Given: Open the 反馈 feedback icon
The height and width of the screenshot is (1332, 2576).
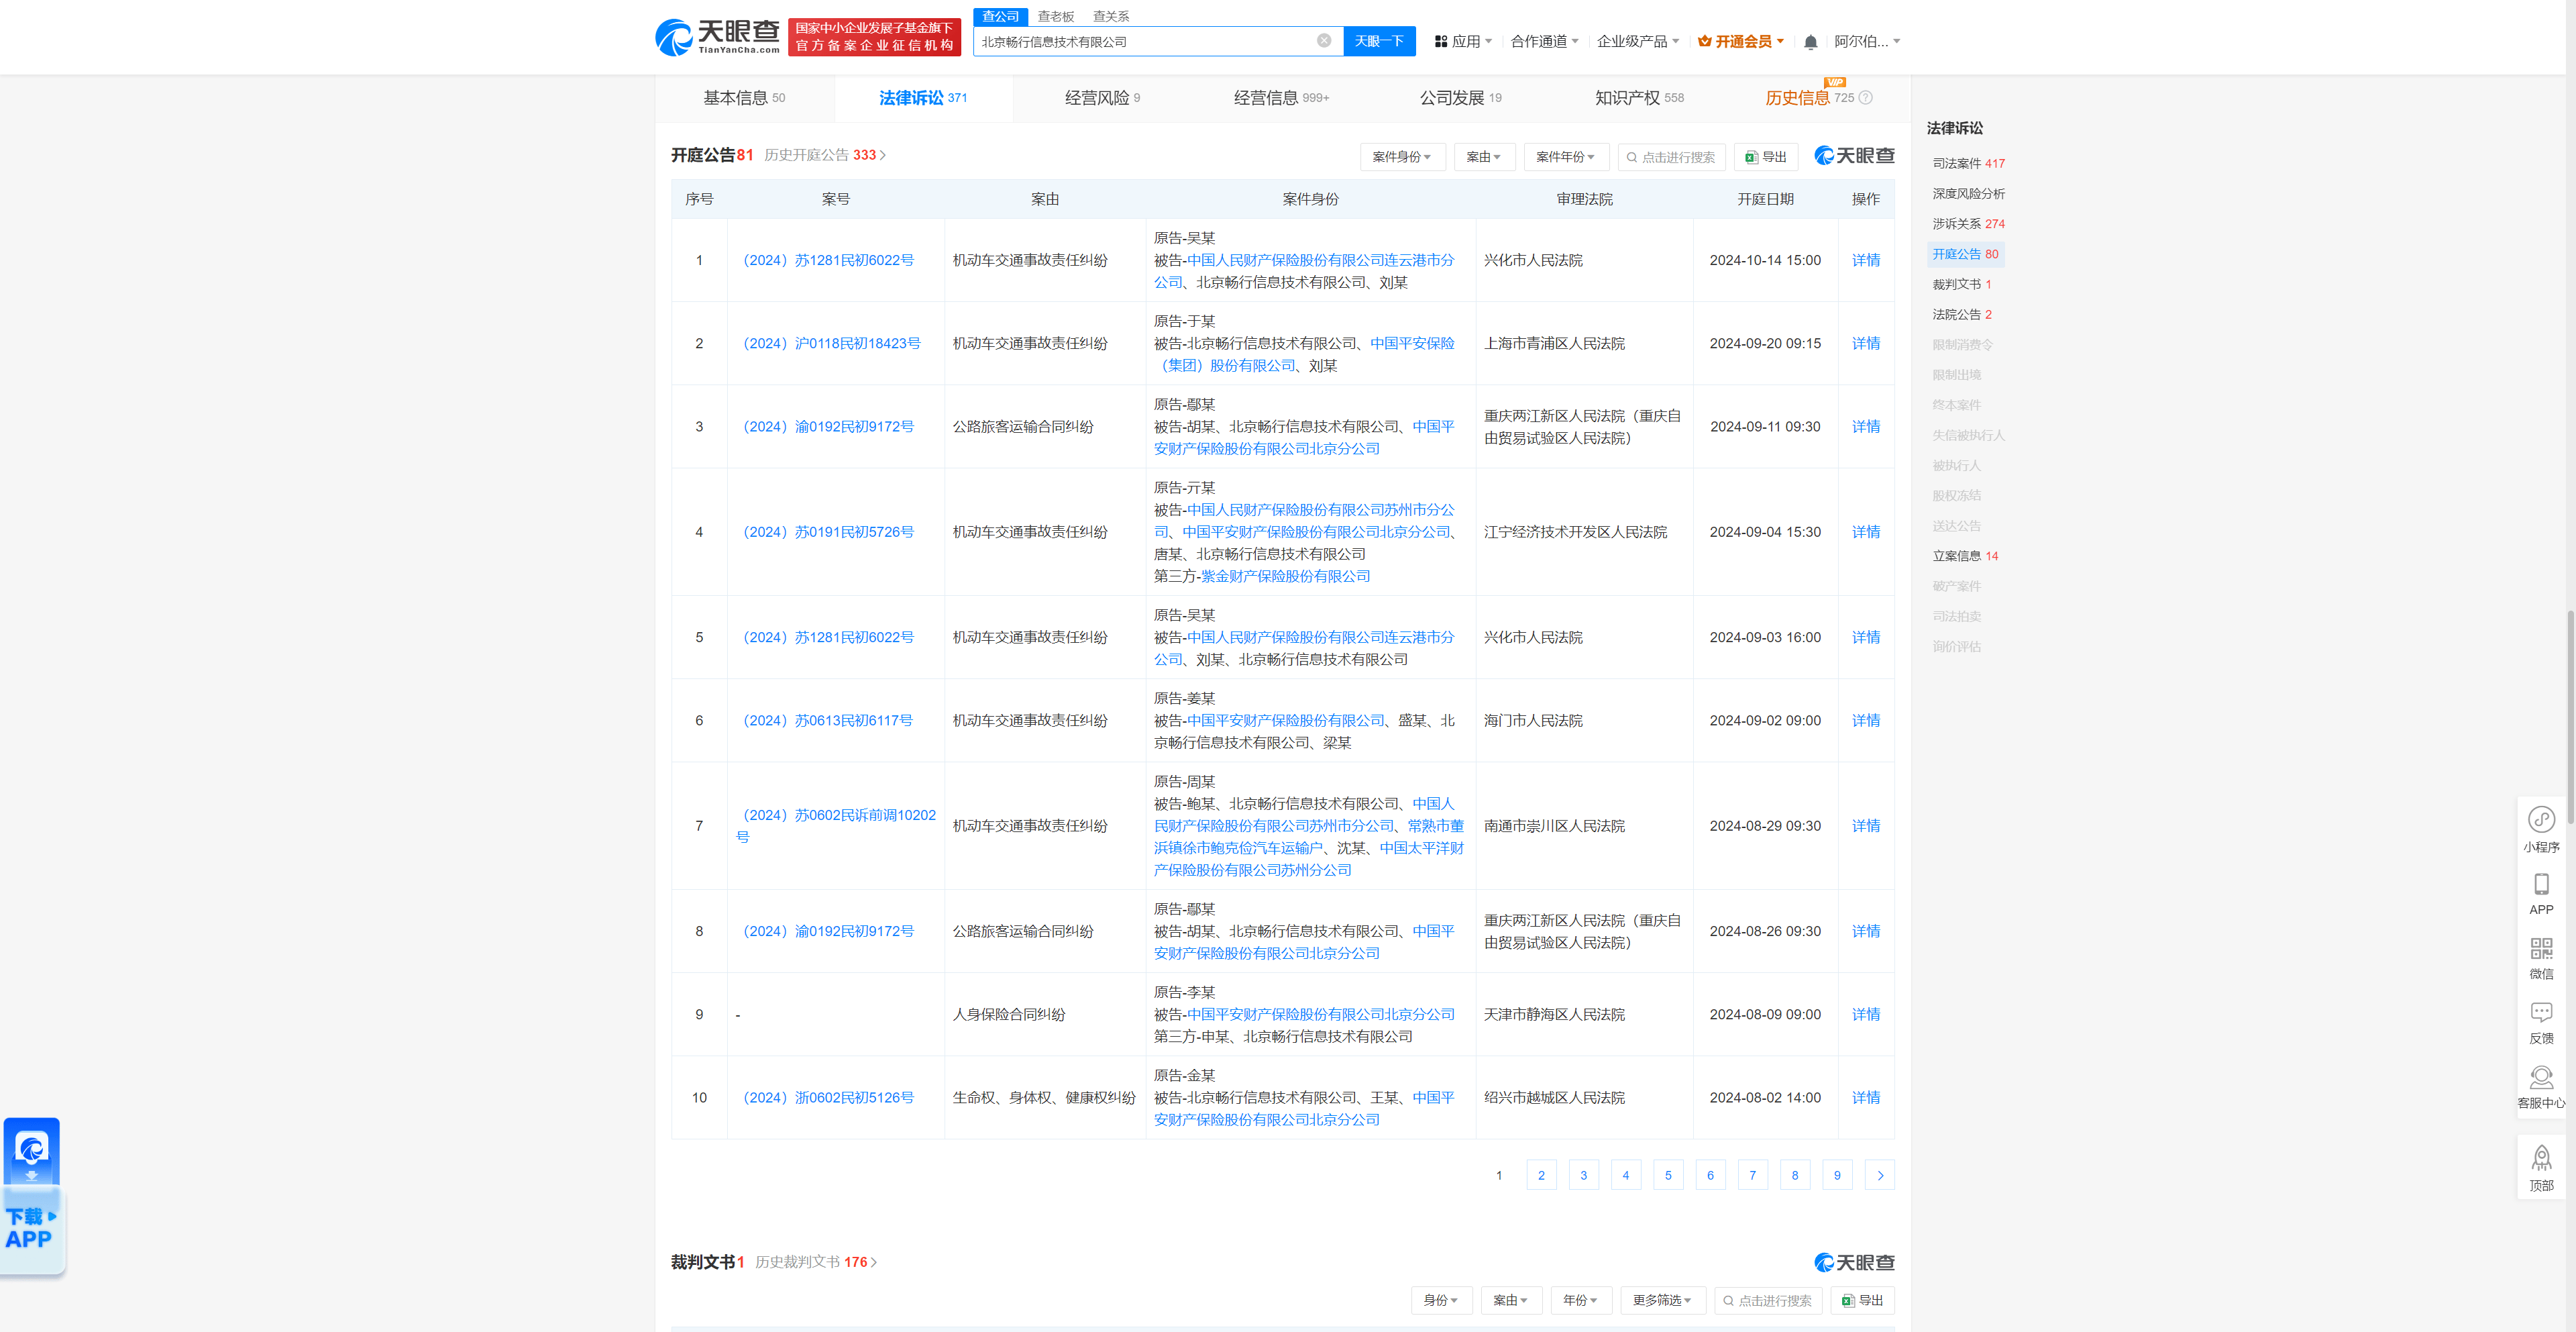Looking at the screenshot, I should tap(2541, 1023).
